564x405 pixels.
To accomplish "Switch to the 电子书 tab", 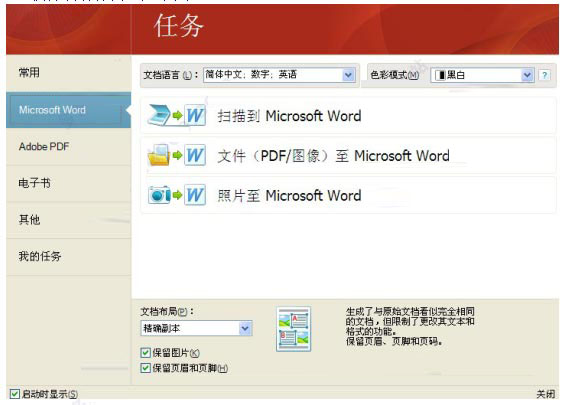I will (69, 183).
